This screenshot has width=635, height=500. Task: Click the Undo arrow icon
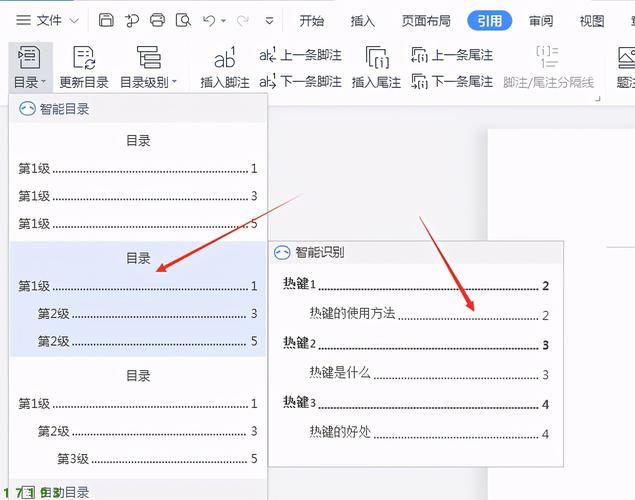click(209, 20)
